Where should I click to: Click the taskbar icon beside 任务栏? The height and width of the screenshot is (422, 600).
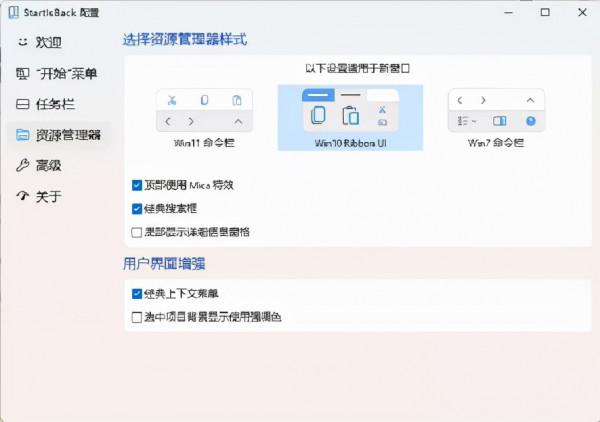[23, 104]
